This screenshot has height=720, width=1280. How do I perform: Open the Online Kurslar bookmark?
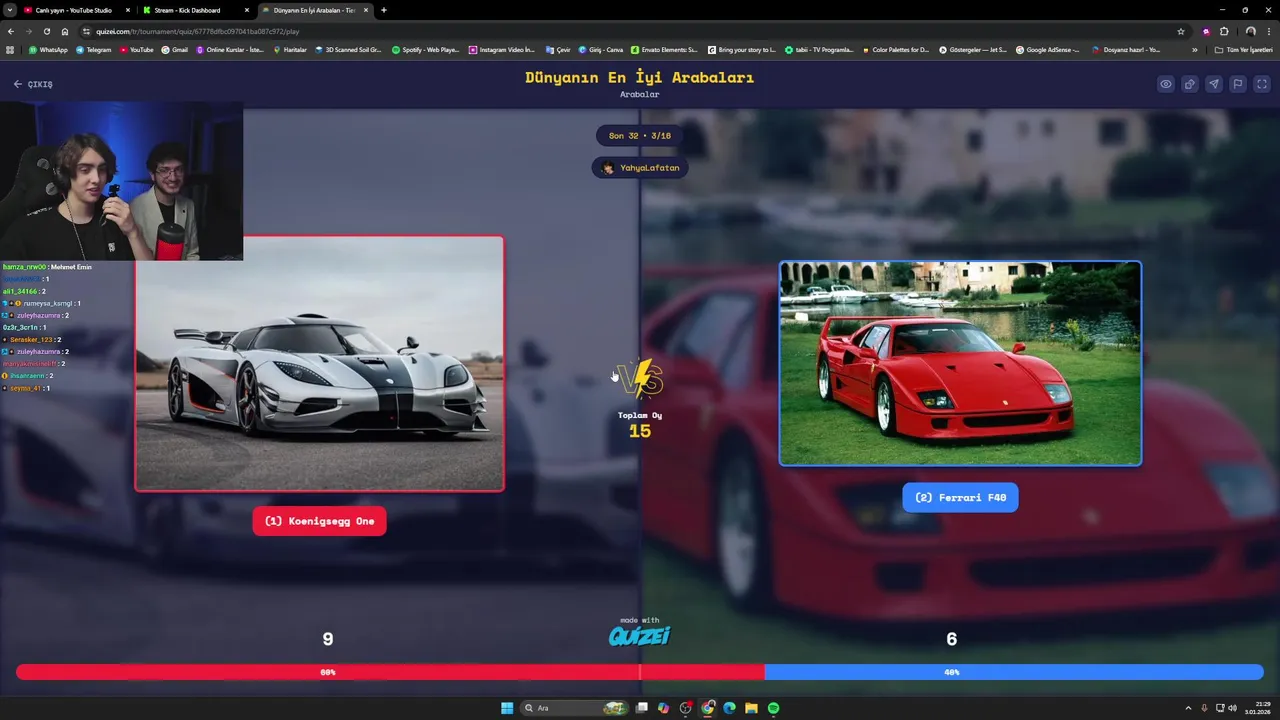point(230,49)
